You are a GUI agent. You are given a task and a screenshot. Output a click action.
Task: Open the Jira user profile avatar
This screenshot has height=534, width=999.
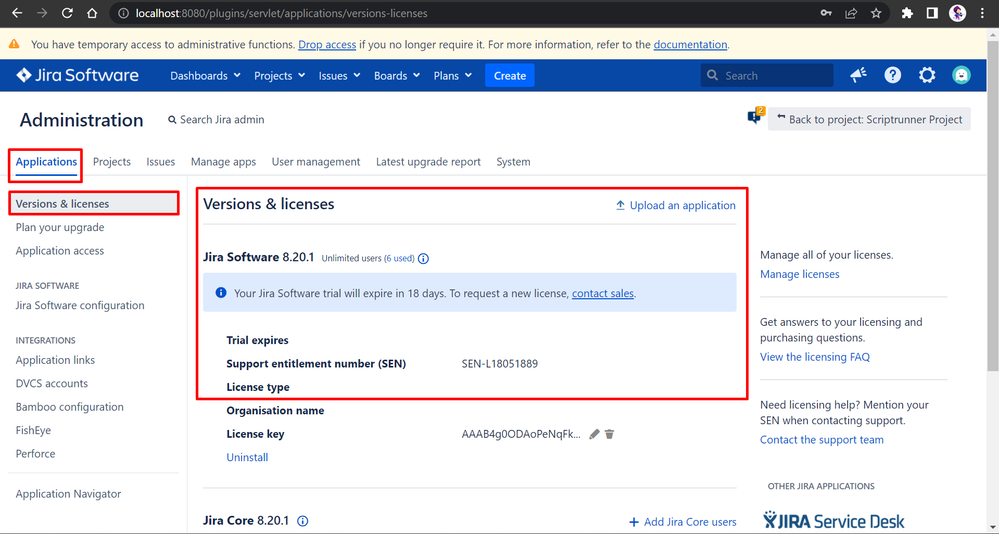click(961, 75)
